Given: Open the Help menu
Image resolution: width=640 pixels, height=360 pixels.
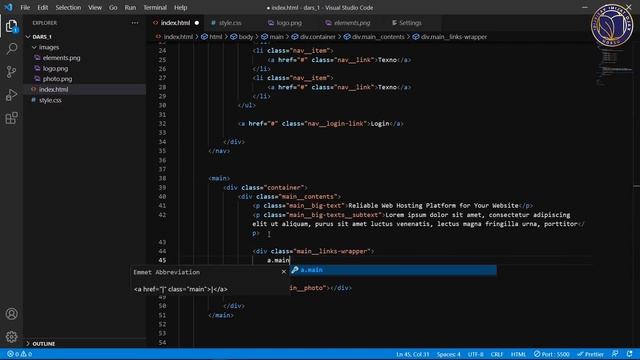Looking at the screenshot, I should [180, 7].
